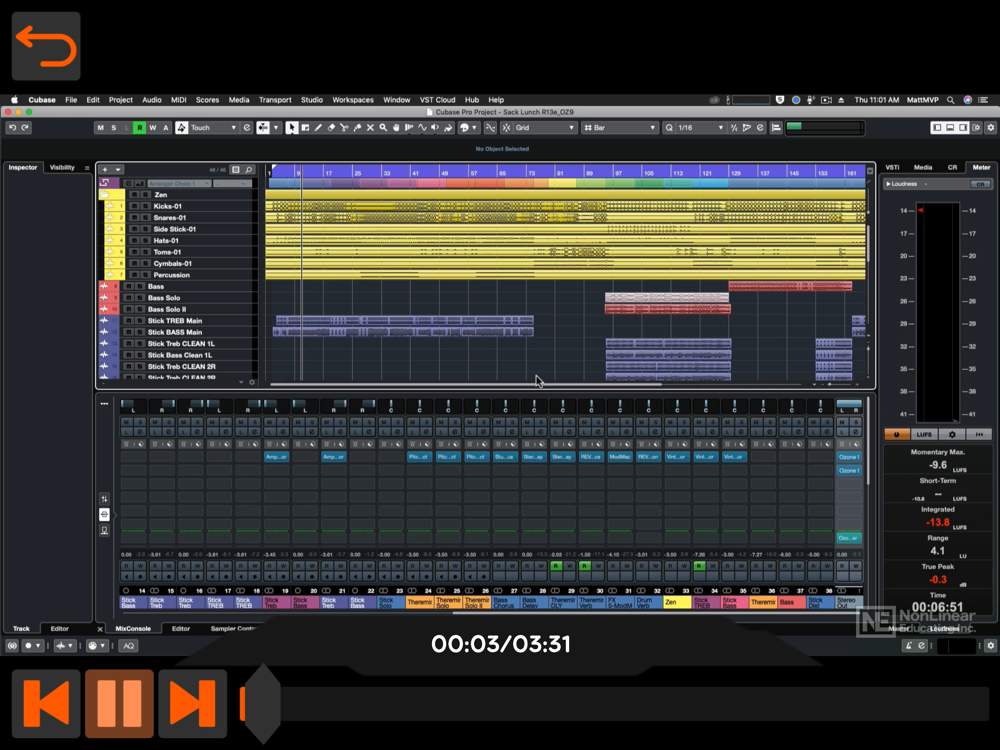
Task: Click the horizontal project scrollbar
Action: point(466,385)
